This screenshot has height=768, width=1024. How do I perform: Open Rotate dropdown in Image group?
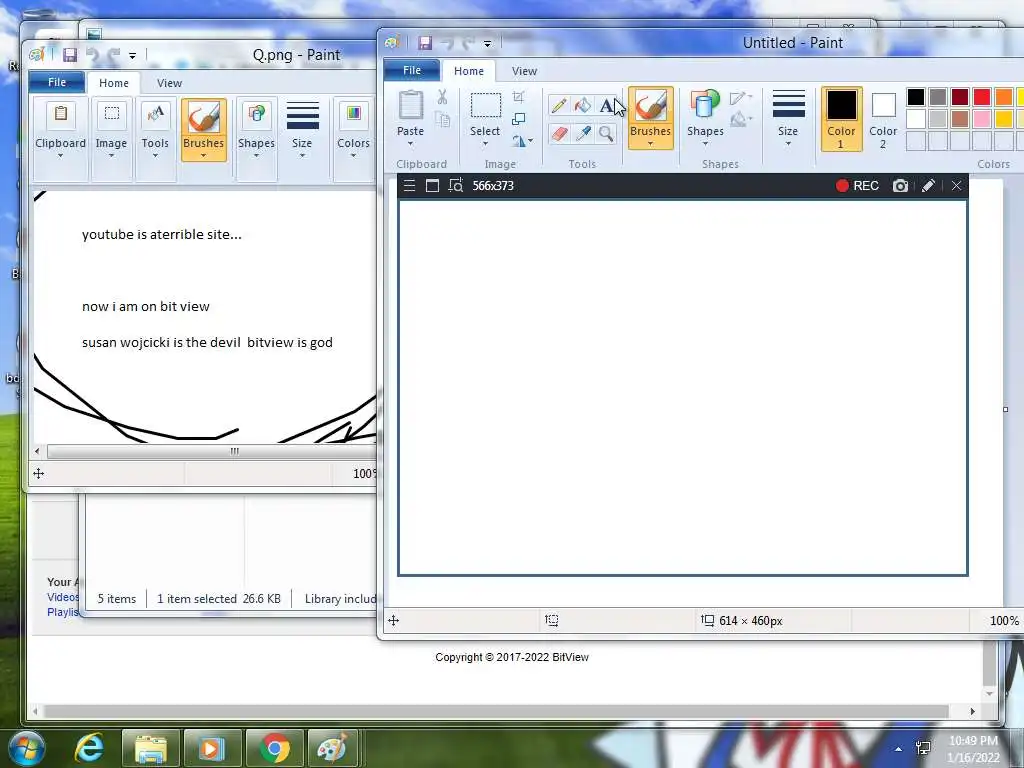(522, 140)
